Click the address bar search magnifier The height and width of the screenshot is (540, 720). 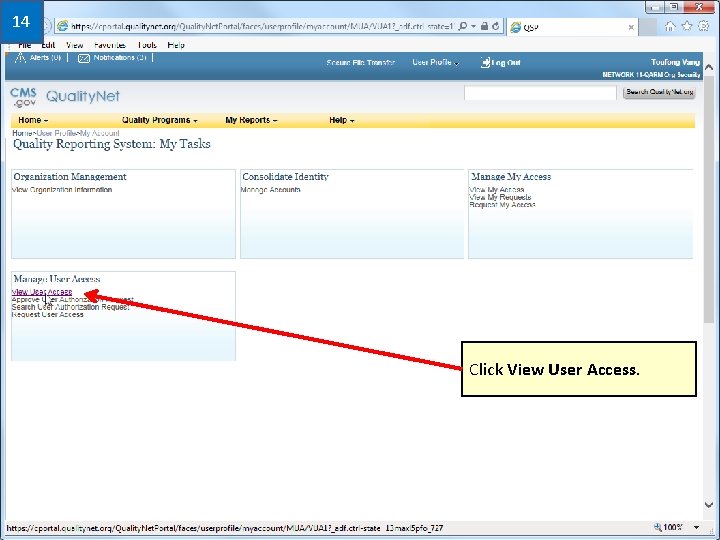[x=463, y=27]
